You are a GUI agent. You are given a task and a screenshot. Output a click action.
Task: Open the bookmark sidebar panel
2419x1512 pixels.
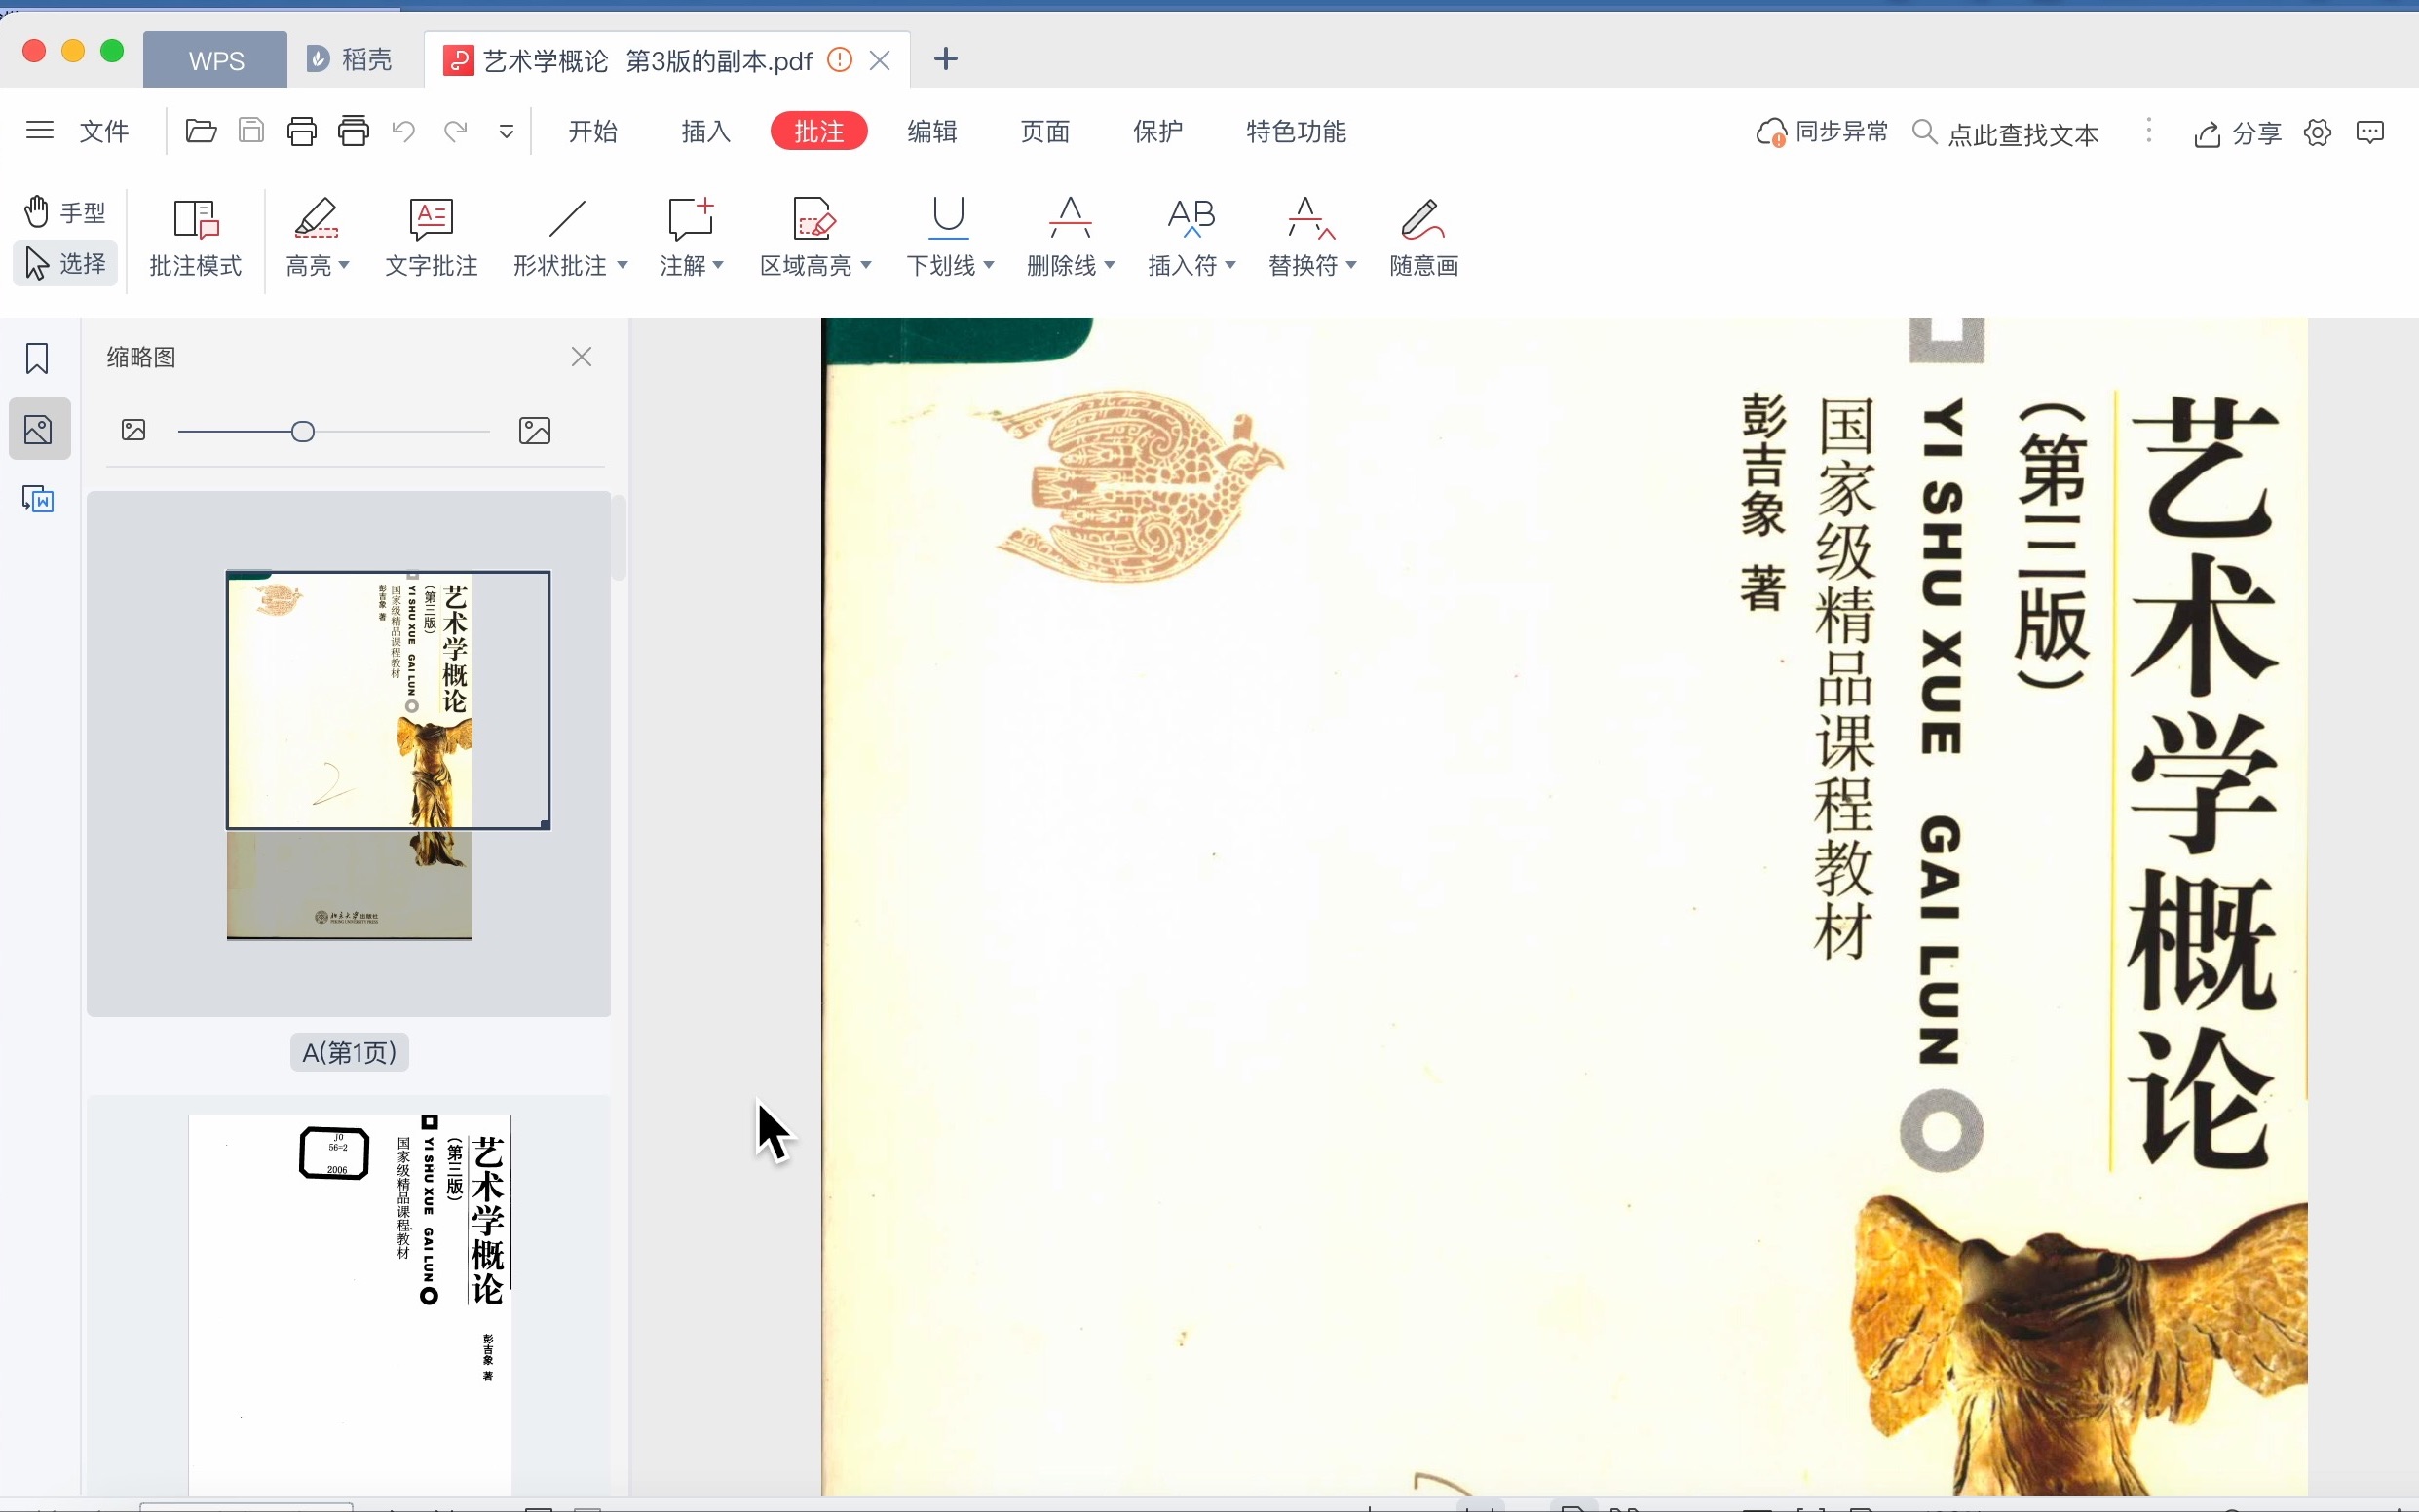click(x=38, y=359)
